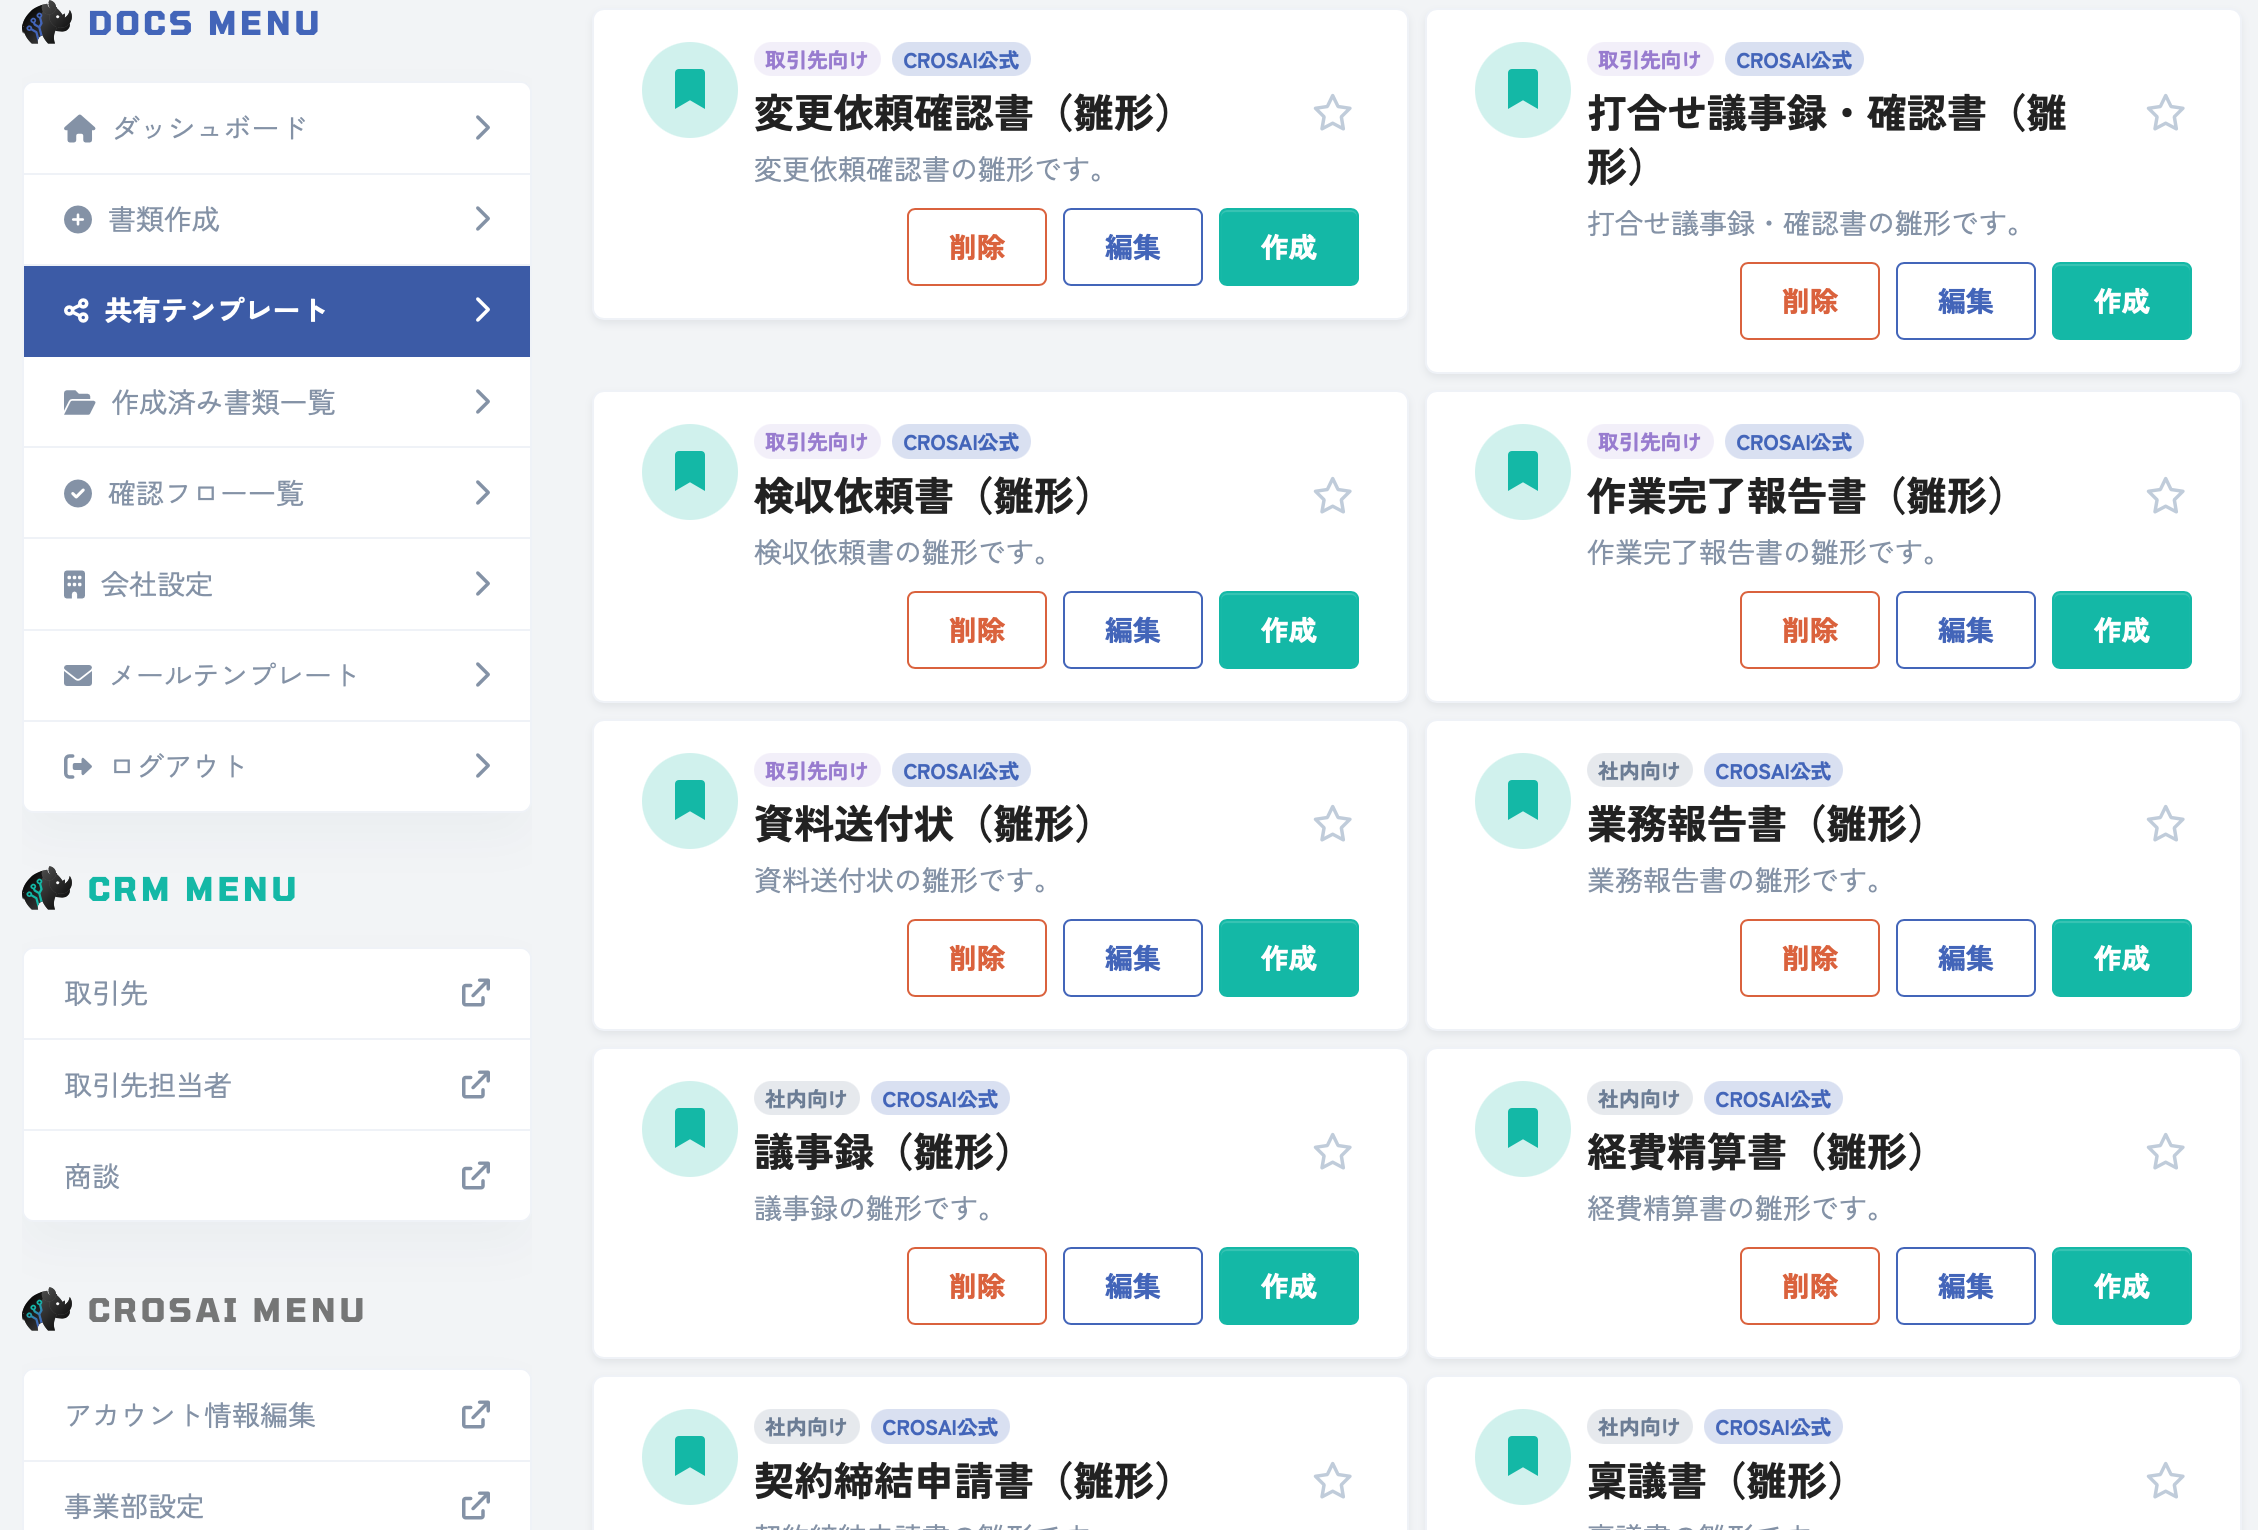Star the 議事録（雛形） template
This screenshot has height=1530, width=2258.
click(x=1332, y=1152)
